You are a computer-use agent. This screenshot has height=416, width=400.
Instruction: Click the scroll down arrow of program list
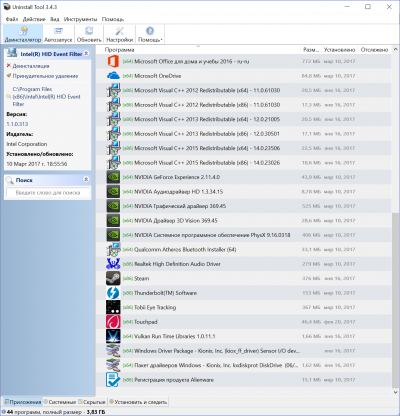tap(396, 392)
